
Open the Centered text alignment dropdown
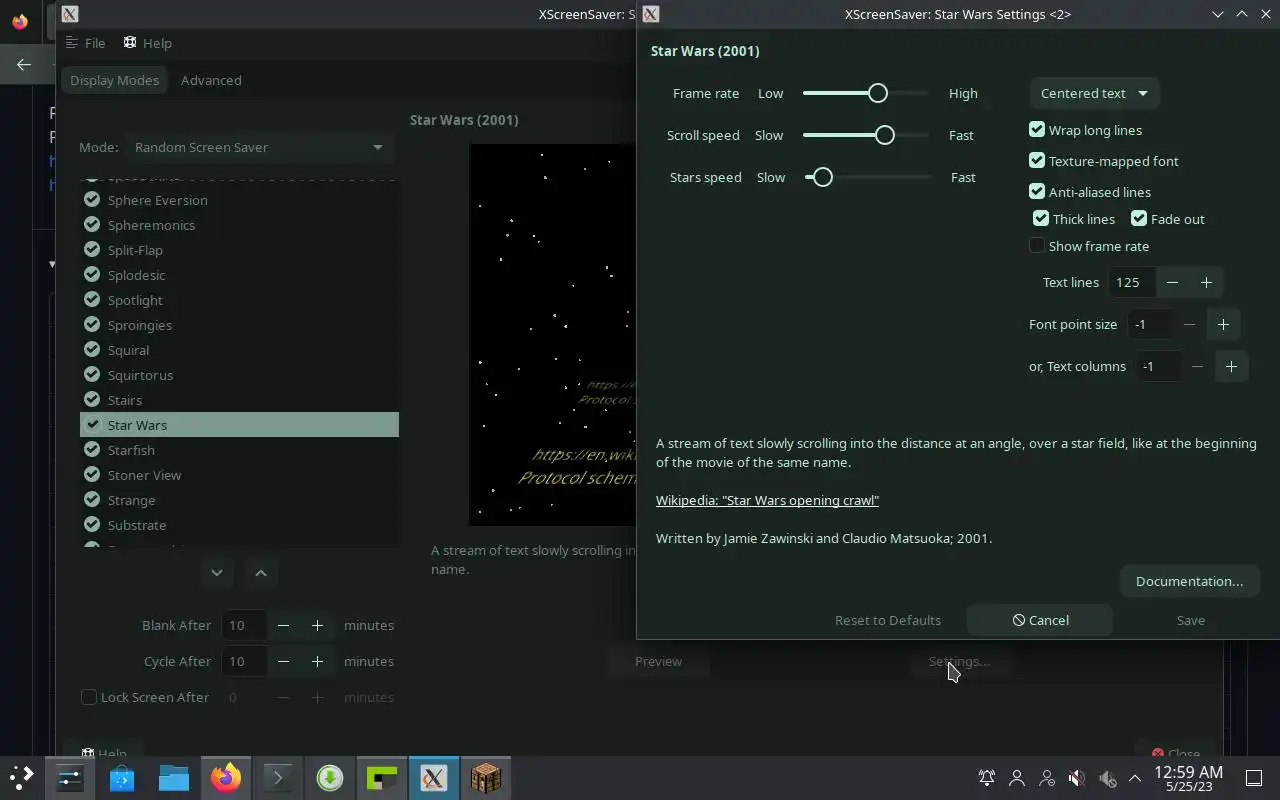(x=1094, y=93)
